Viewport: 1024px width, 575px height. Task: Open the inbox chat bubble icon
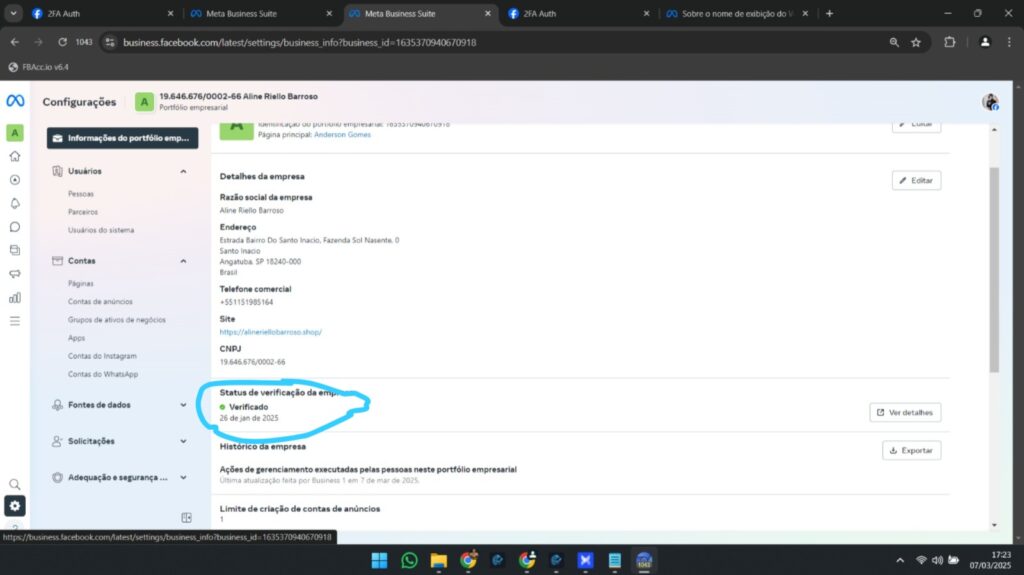14,227
